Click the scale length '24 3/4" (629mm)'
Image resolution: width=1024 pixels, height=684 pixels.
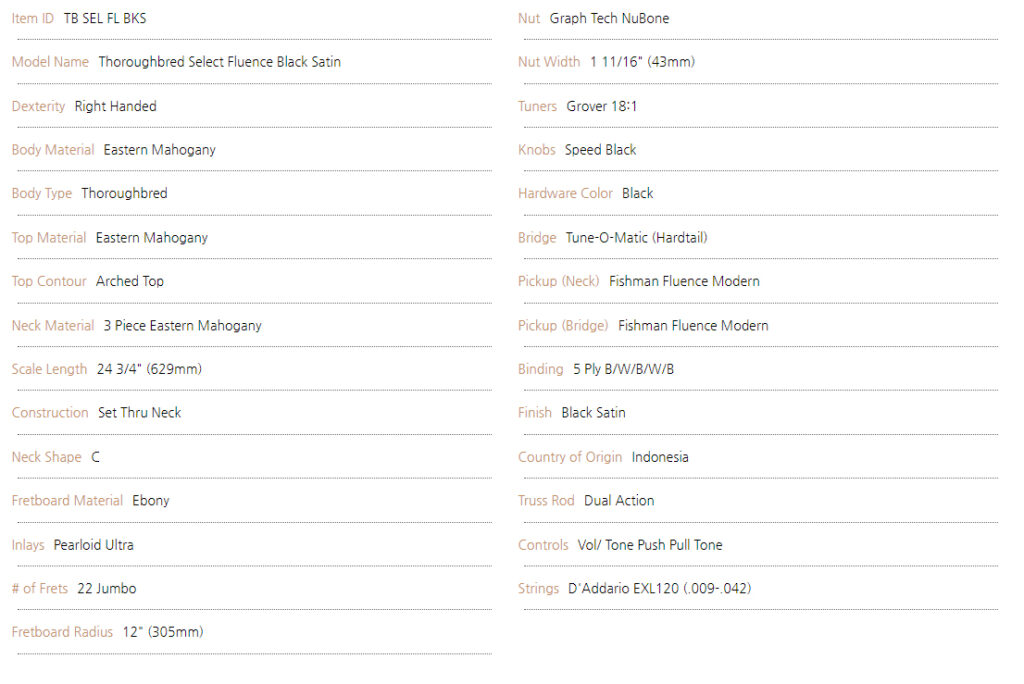point(150,369)
